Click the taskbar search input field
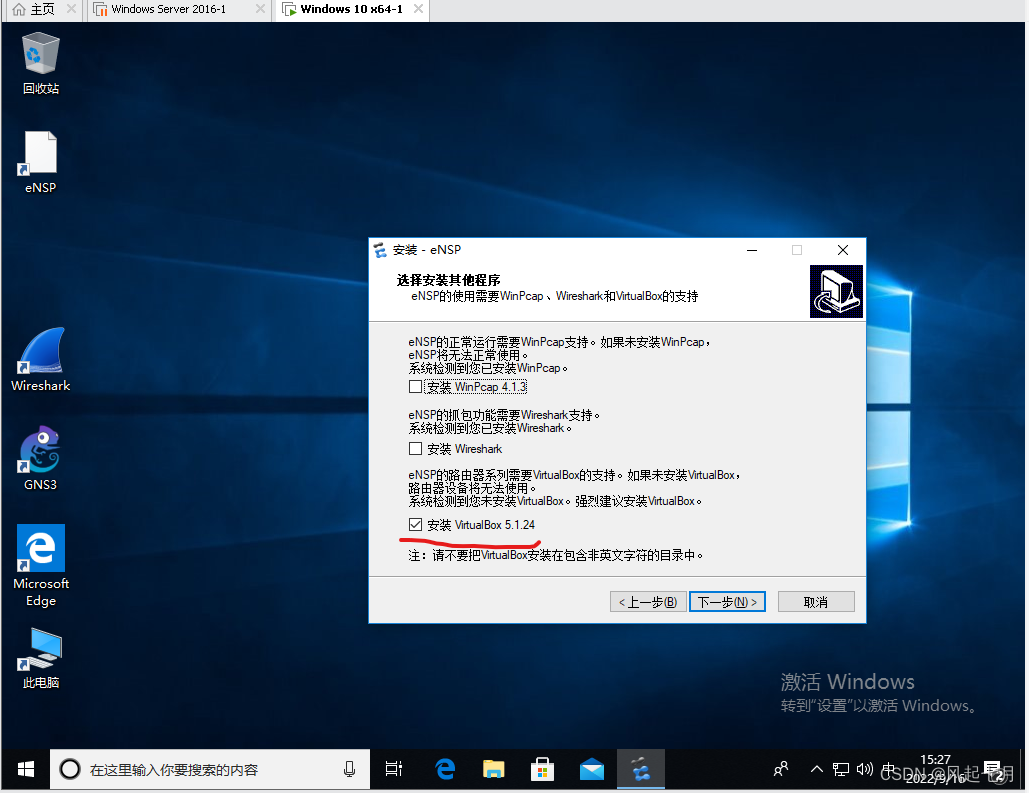Screen dimensions: 1029x793 pyautogui.click(x=210, y=769)
